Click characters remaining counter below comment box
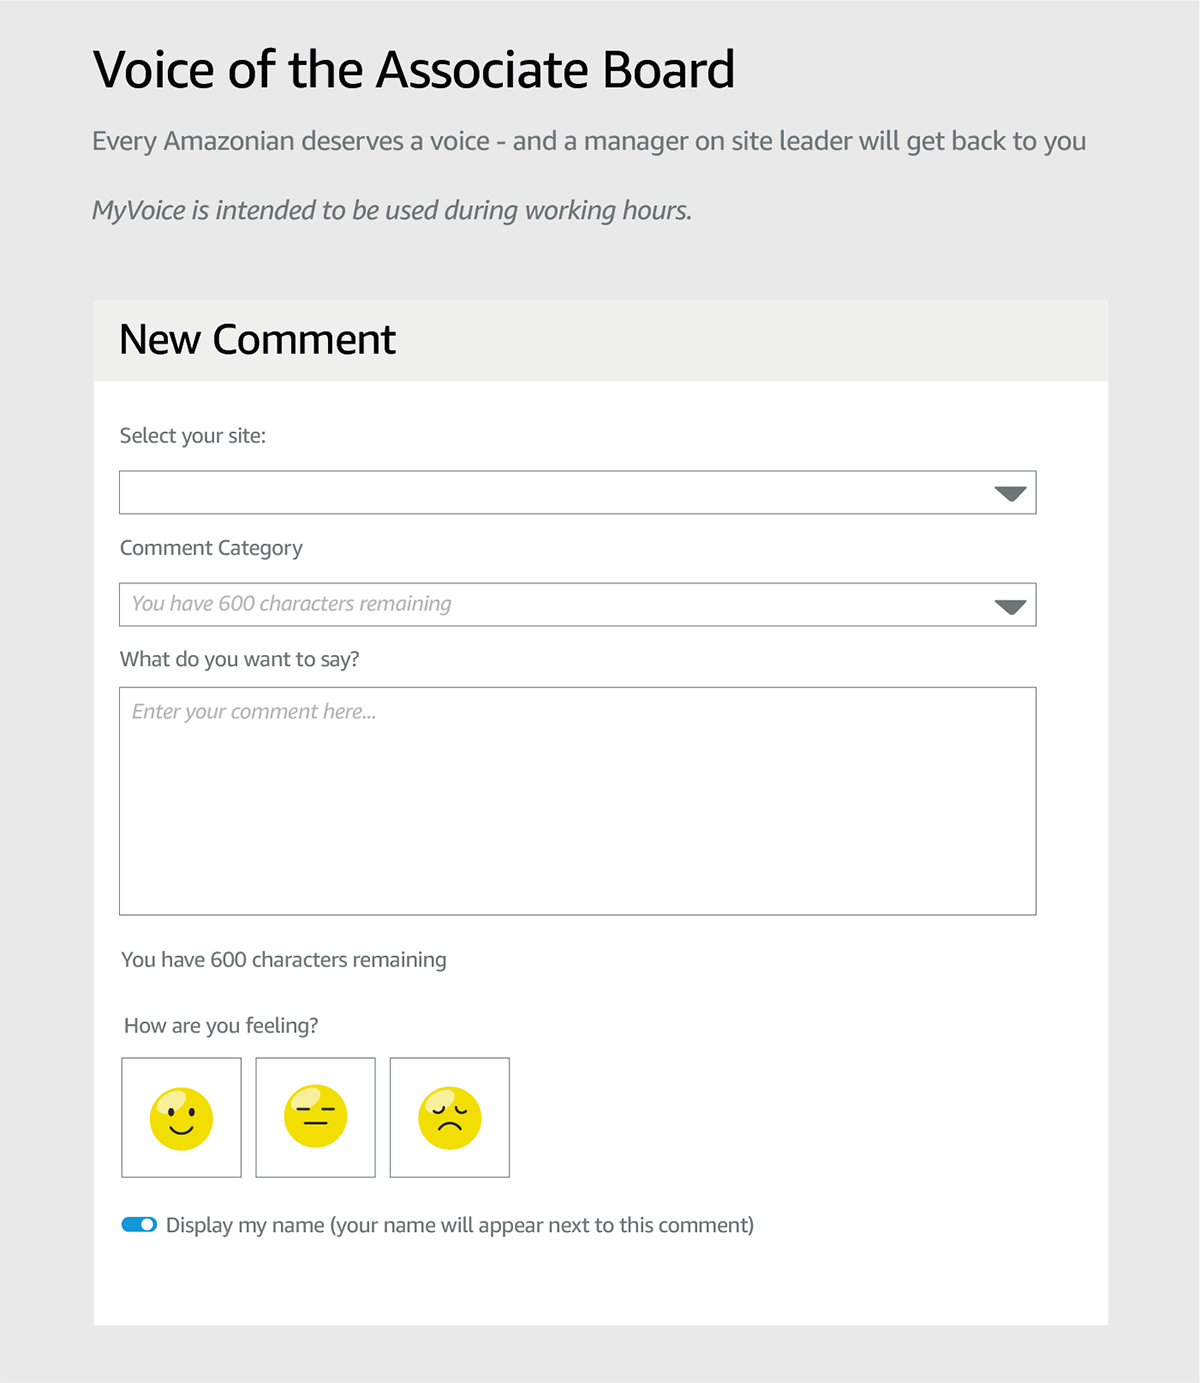The height and width of the screenshot is (1383, 1200). (284, 960)
